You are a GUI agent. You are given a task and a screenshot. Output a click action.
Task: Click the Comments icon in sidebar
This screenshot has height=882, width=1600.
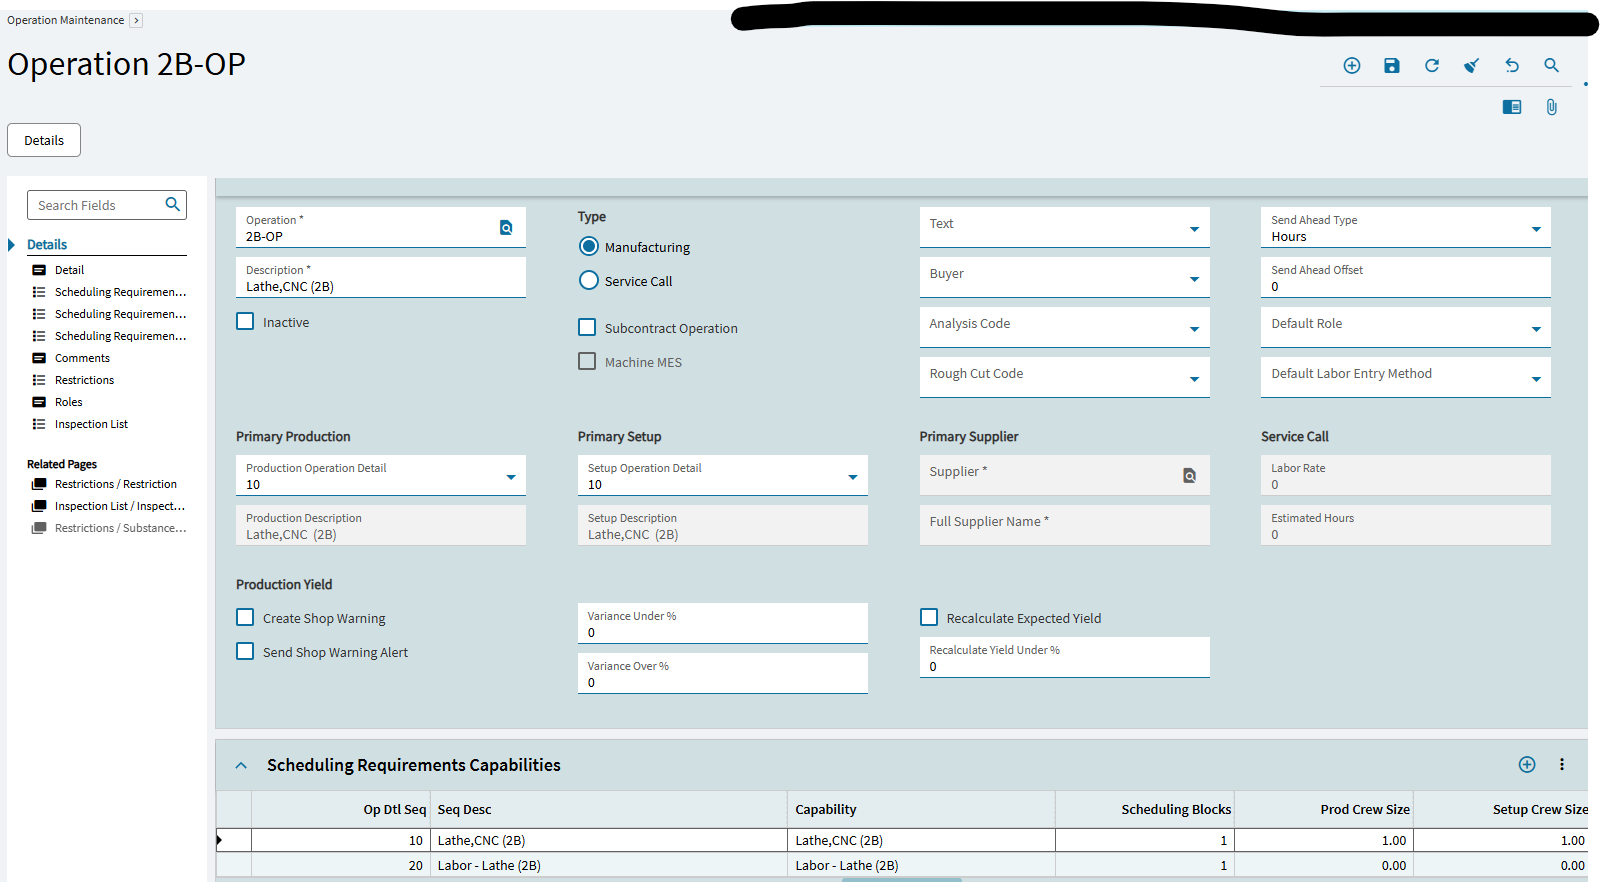[x=39, y=358]
